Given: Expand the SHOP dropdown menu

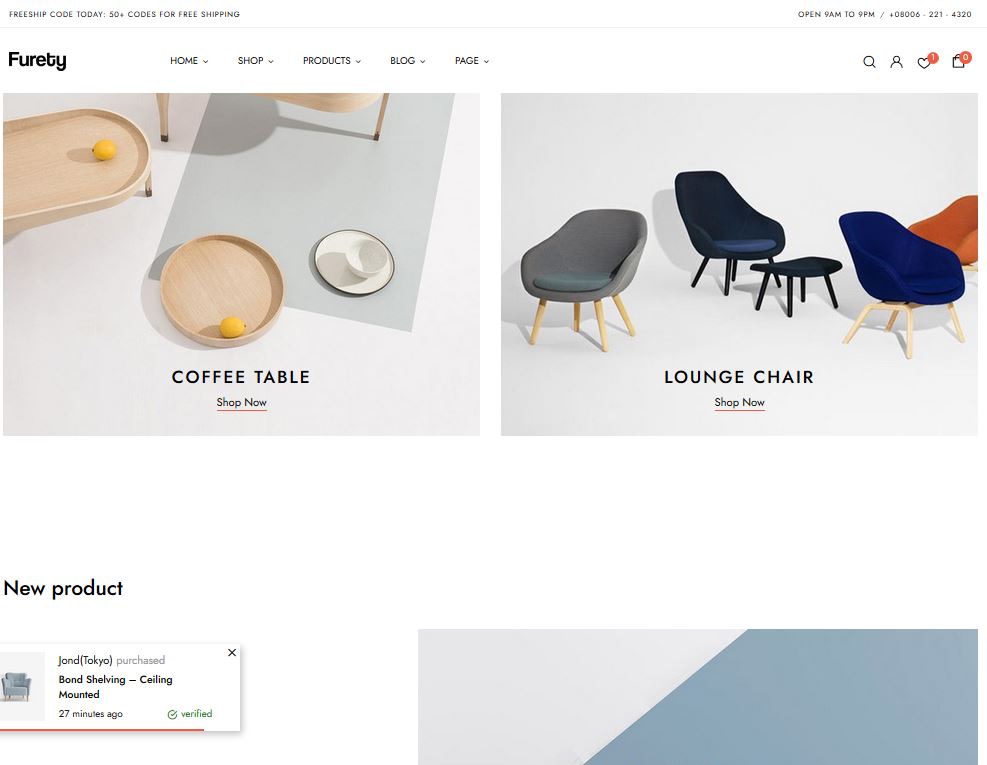Looking at the screenshot, I should click(256, 61).
